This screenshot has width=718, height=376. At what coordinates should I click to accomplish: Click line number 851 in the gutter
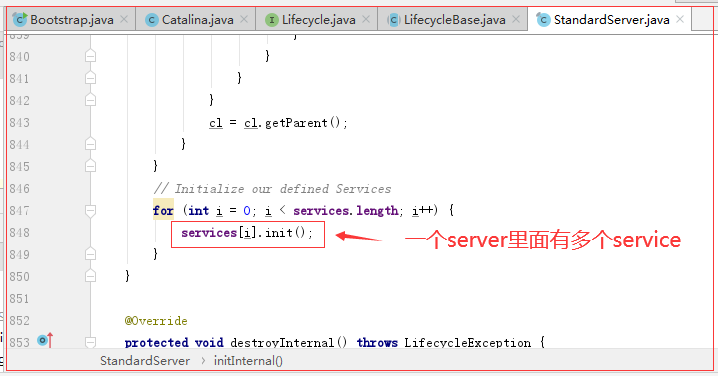click(19, 299)
